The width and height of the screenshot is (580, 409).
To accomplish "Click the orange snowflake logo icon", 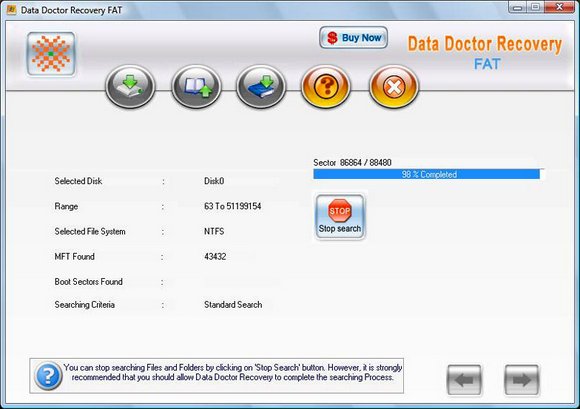I will pyautogui.click(x=51, y=54).
